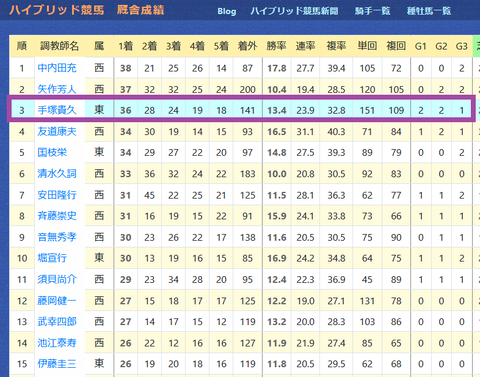Open trainer 安田隆行 link

57,195
